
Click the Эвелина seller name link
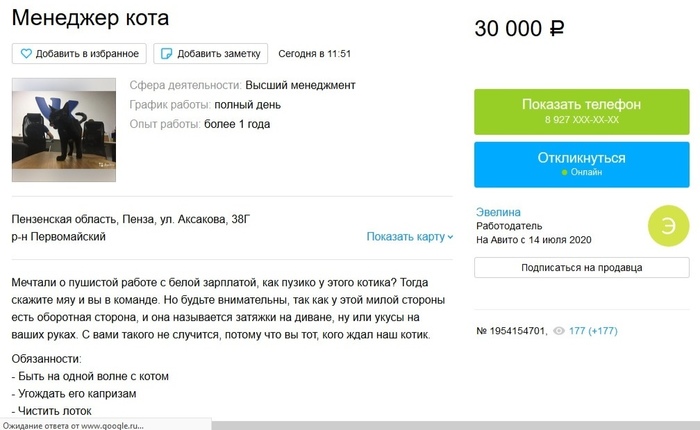point(498,212)
